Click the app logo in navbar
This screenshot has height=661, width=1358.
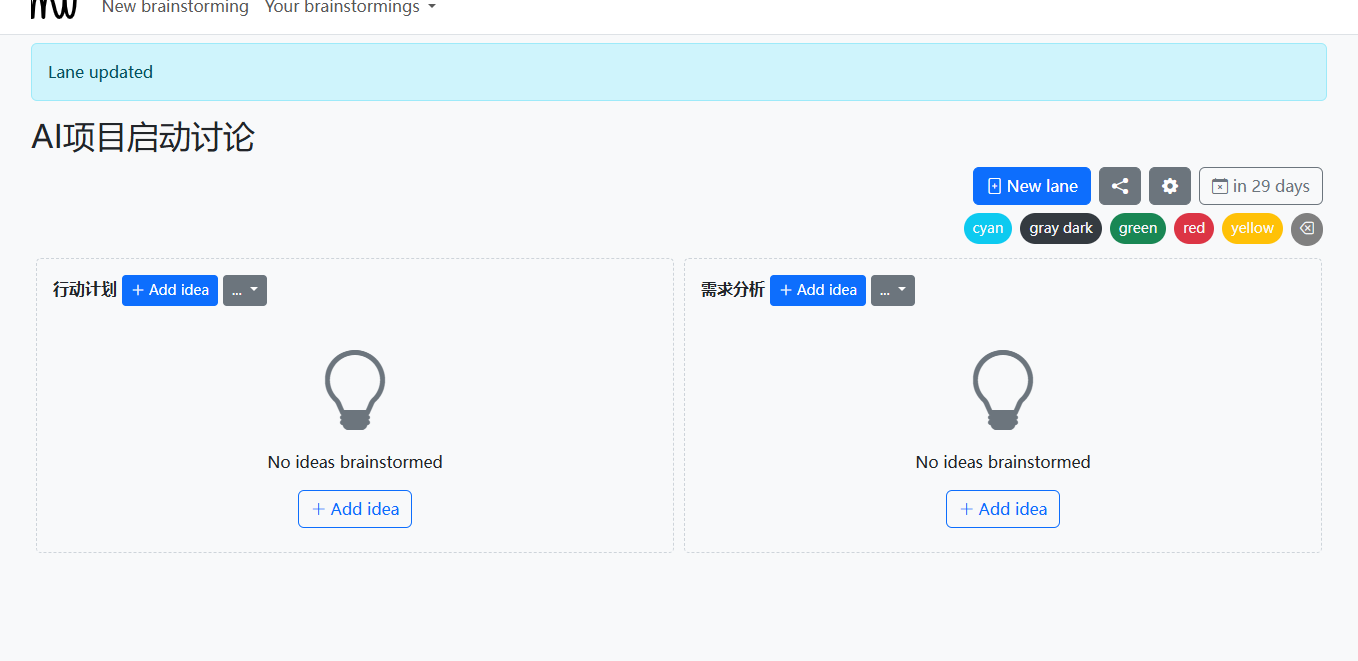coord(54,8)
